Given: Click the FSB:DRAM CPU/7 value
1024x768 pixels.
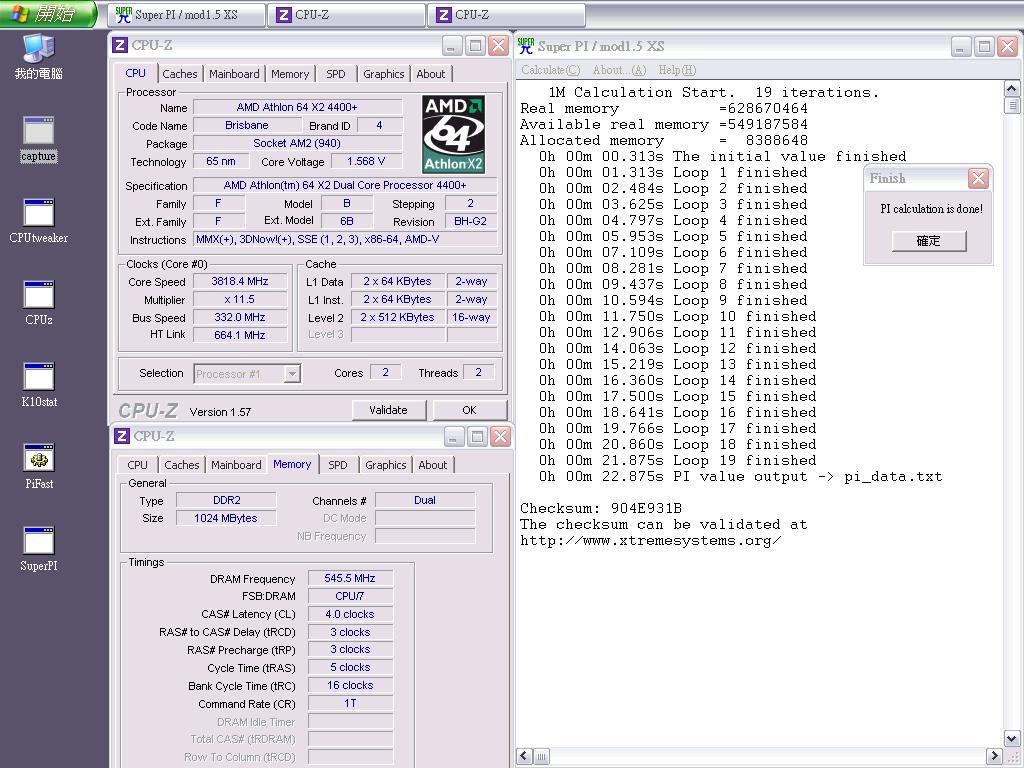Looking at the screenshot, I should [x=350, y=596].
